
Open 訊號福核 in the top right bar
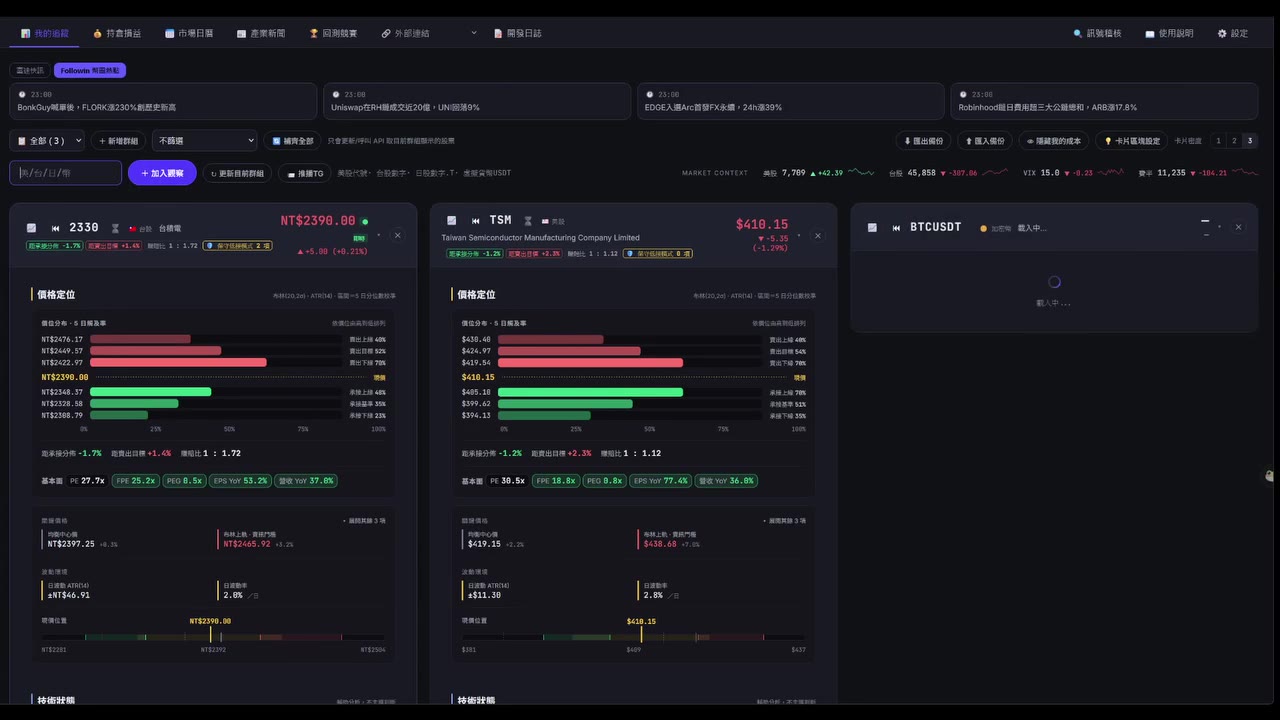click(x=1097, y=33)
